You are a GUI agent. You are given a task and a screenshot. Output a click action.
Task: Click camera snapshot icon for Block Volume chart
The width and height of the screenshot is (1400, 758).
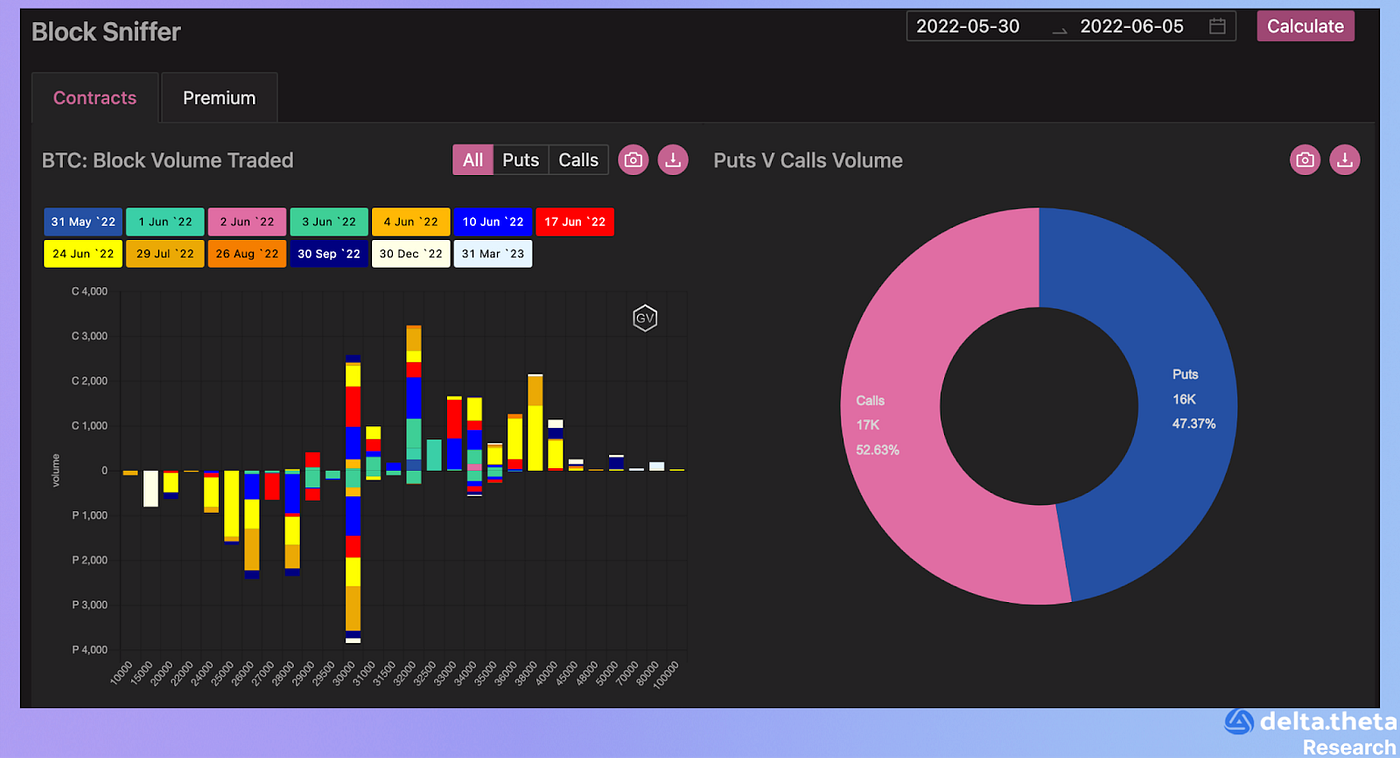pos(633,160)
